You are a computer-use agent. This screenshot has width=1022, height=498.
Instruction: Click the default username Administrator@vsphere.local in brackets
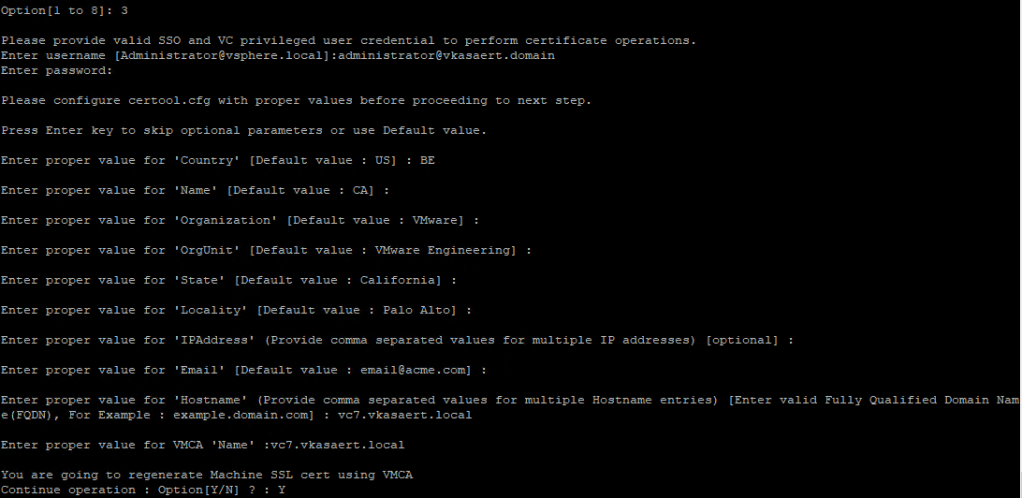pyautogui.click(x=221, y=56)
